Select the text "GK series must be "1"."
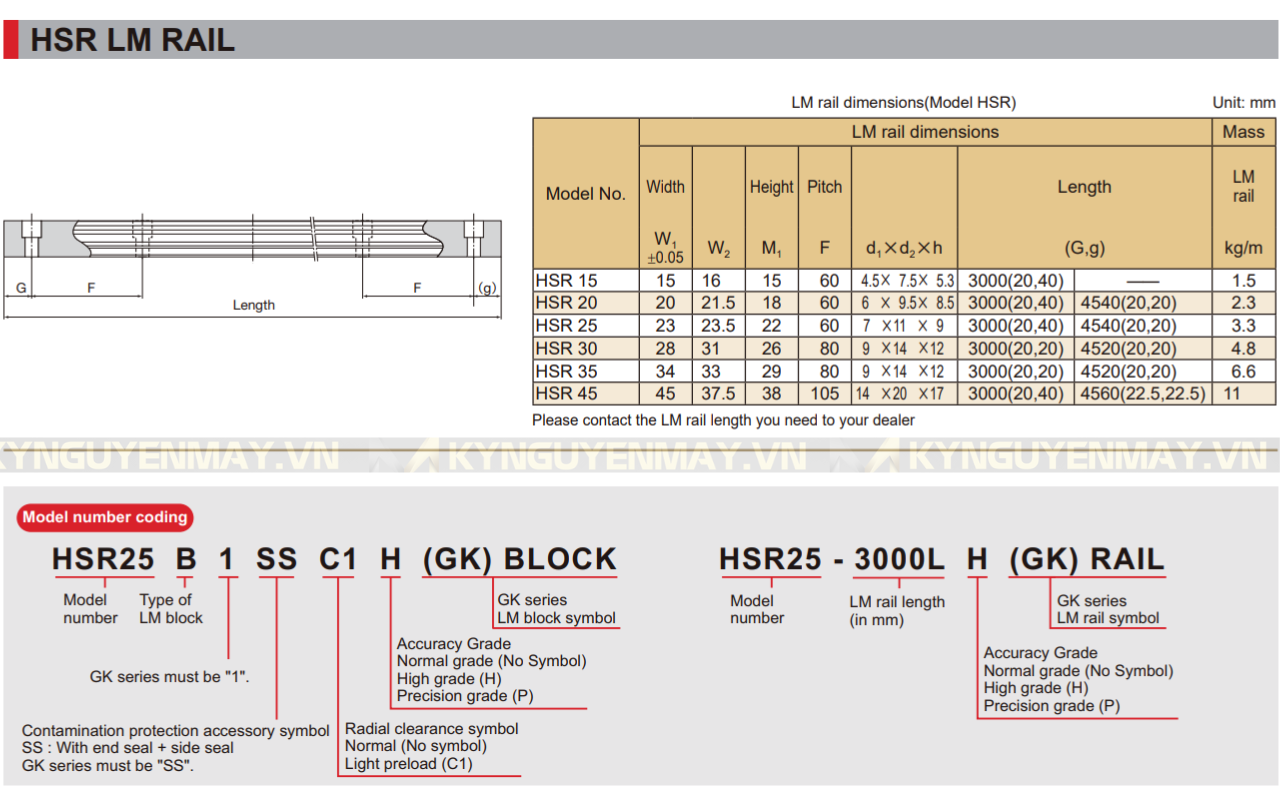The image size is (1280, 786). [170, 677]
